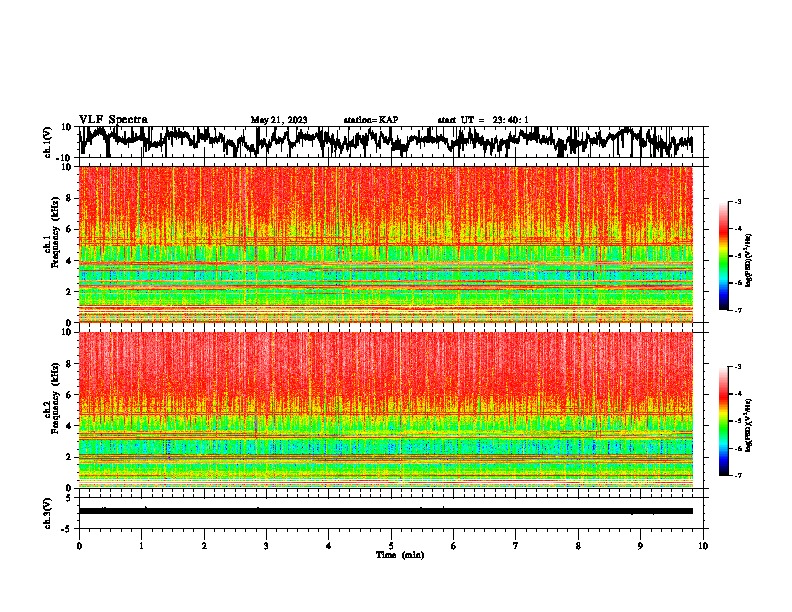The image size is (792, 612).
Task: Click inside the ch.2 spectrogram panel
Action: tap(385, 410)
